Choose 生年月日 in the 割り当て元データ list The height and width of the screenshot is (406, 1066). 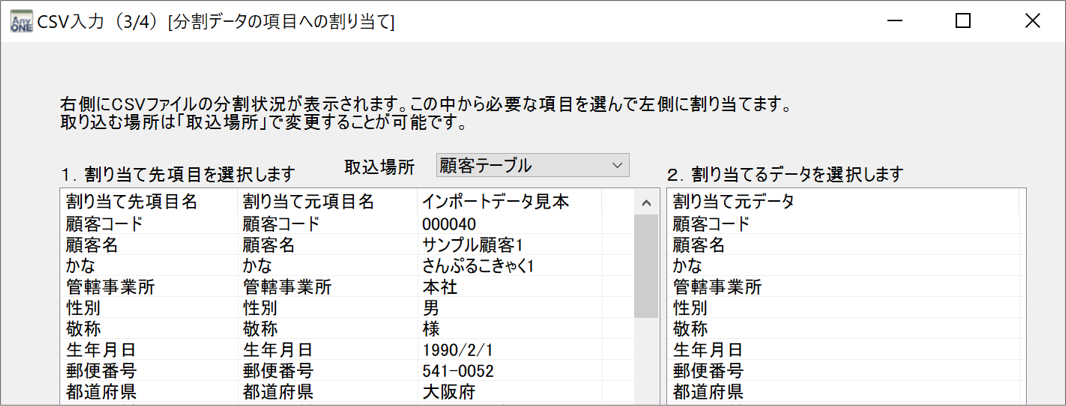[708, 350]
